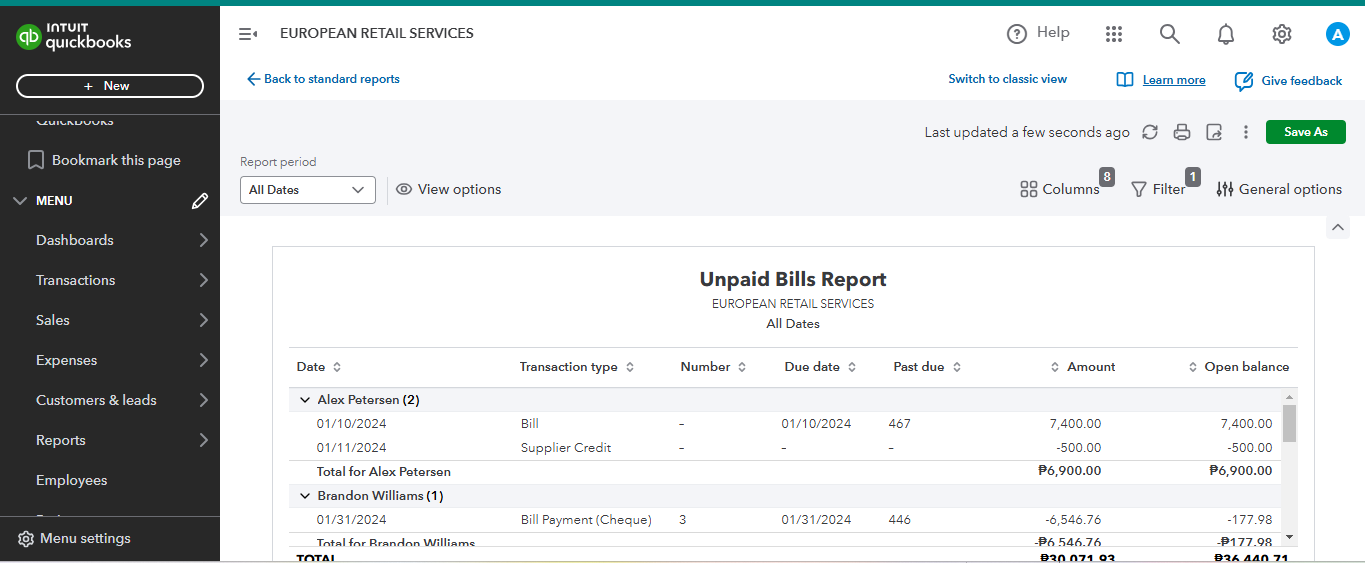Click the Supplier Credit transaction
This screenshot has width=1365, height=563.
[566, 448]
